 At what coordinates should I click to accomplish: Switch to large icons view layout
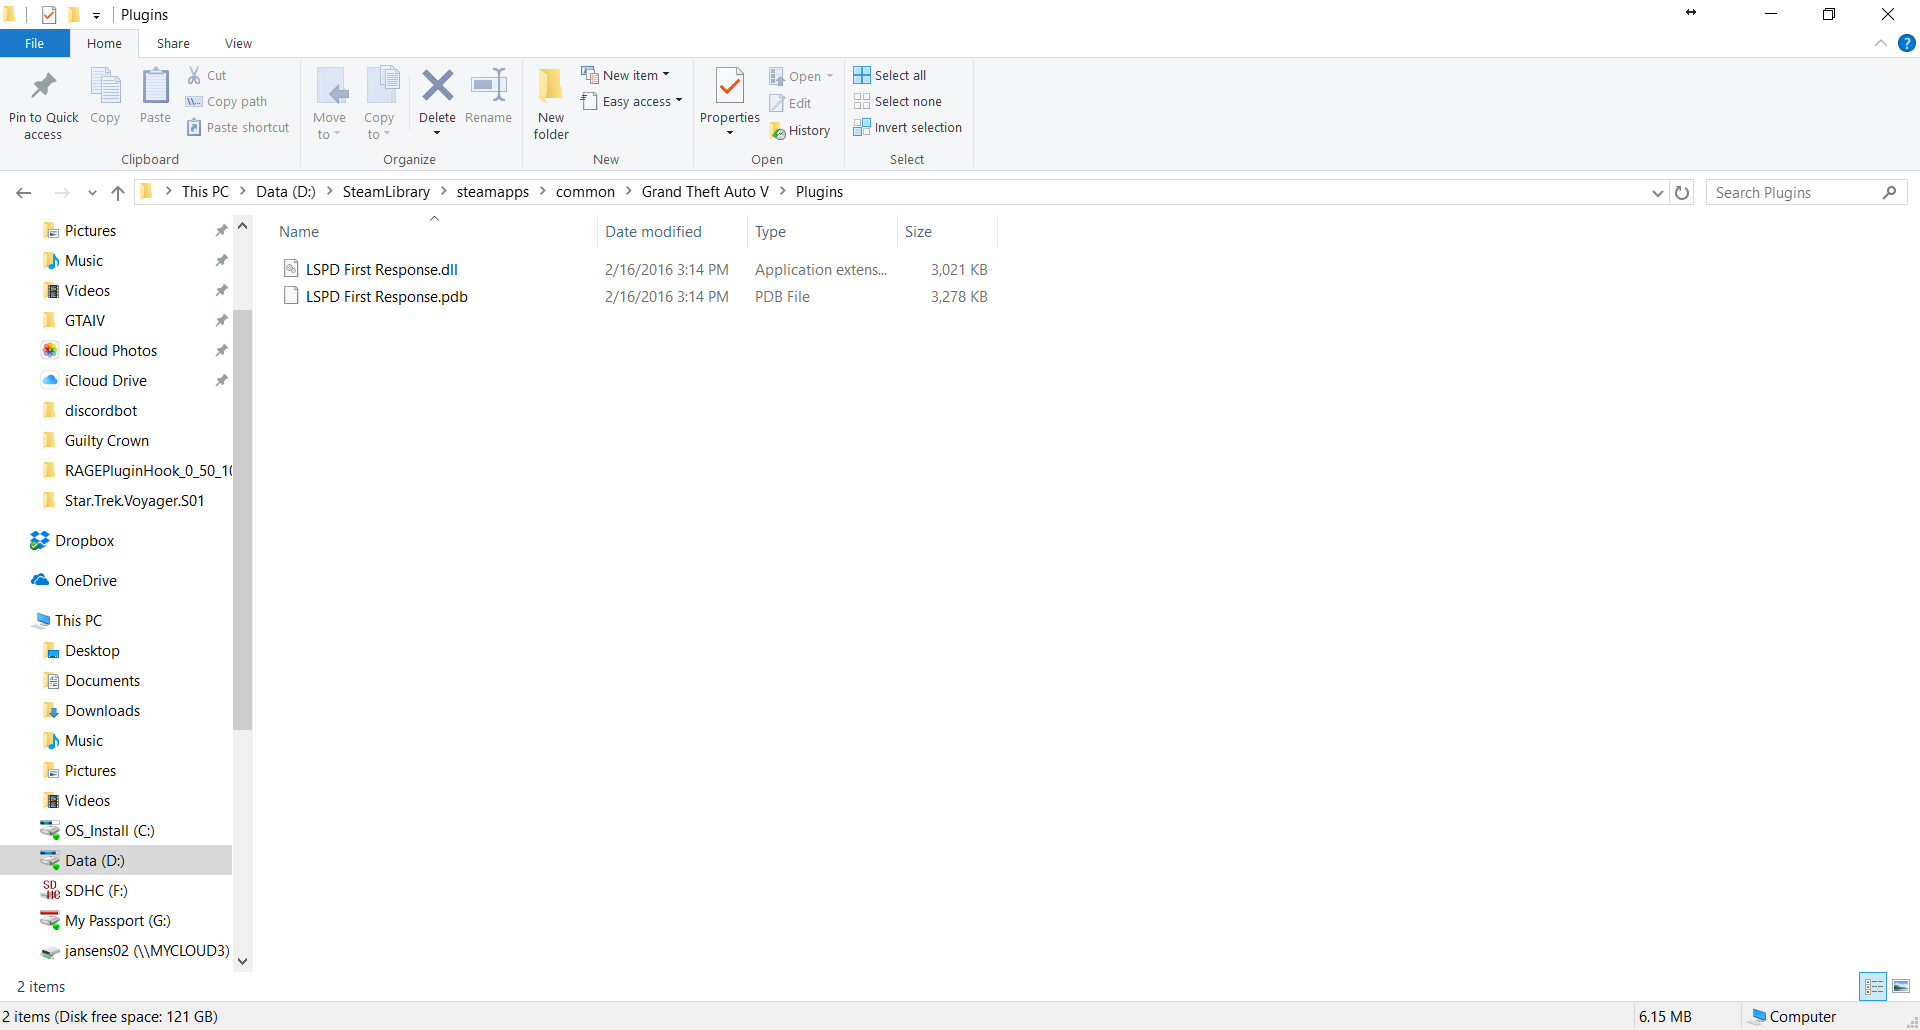point(1901,986)
